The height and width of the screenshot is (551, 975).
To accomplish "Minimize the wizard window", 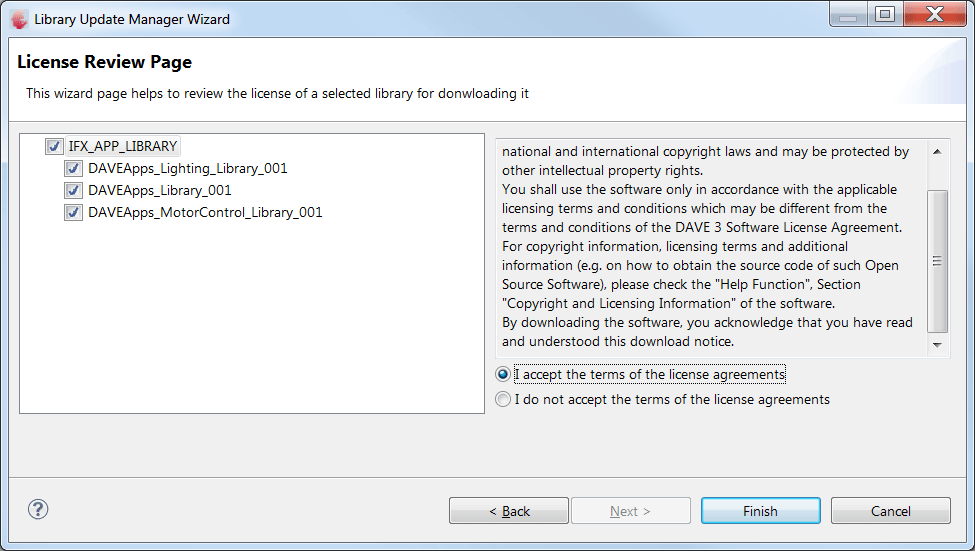I will coord(849,14).
